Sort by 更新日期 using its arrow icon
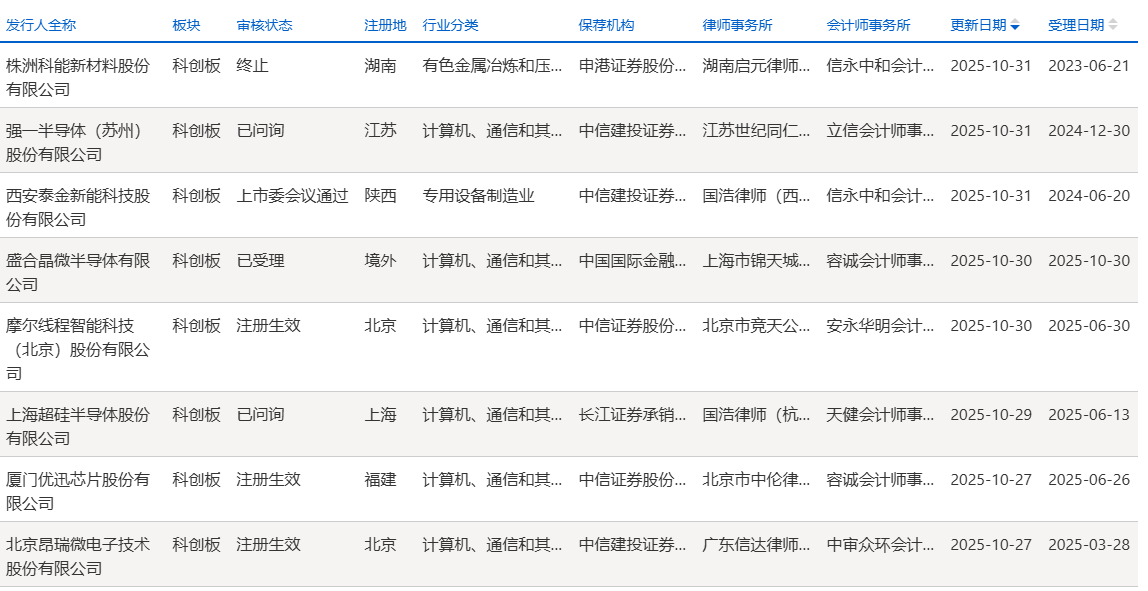The width and height of the screenshot is (1148, 591). tap(1015, 26)
